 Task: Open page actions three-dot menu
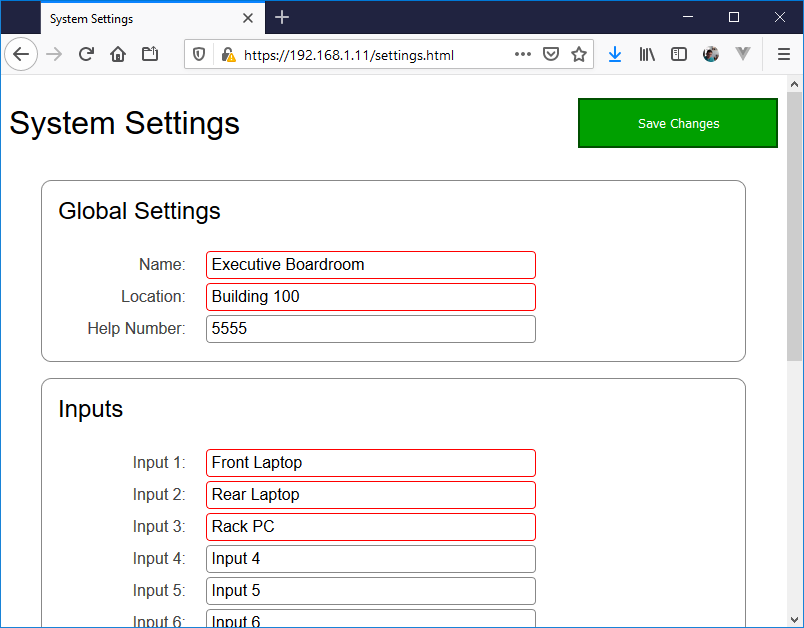pyautogui.click(x=523, y=55)
